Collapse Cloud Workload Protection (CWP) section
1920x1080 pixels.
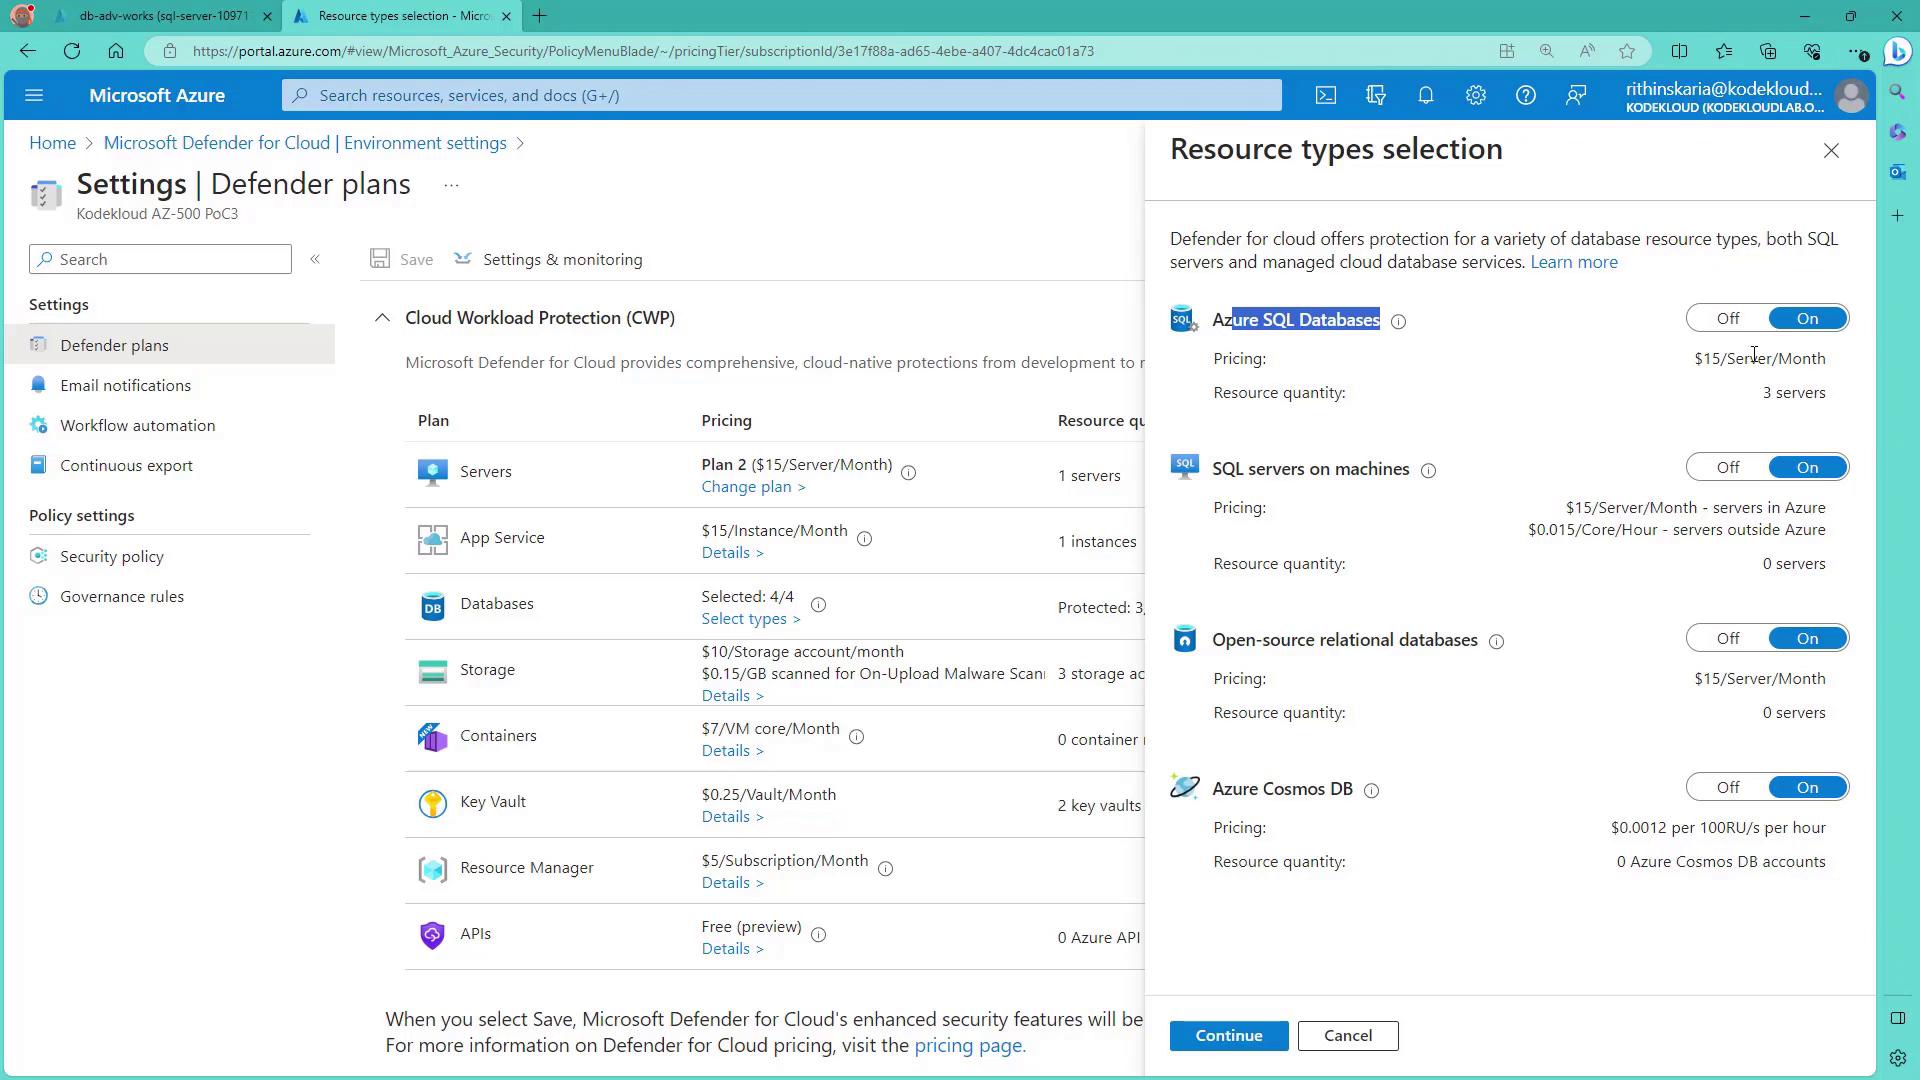tap(382, 318)
